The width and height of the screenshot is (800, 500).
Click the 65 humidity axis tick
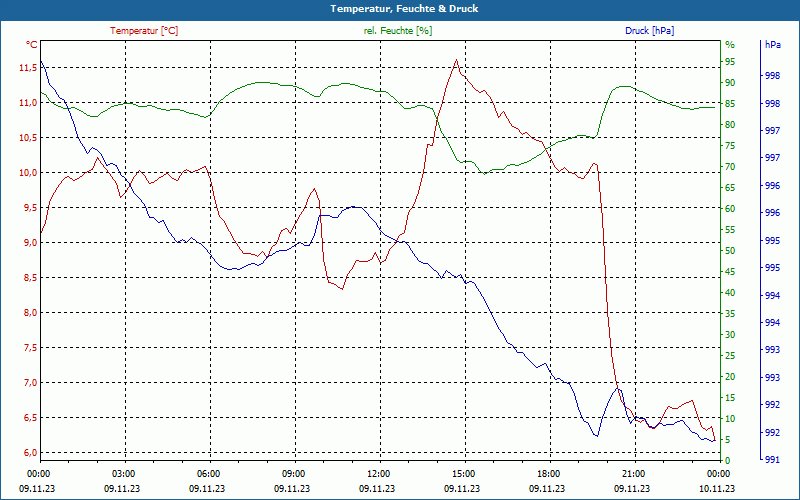730,188
